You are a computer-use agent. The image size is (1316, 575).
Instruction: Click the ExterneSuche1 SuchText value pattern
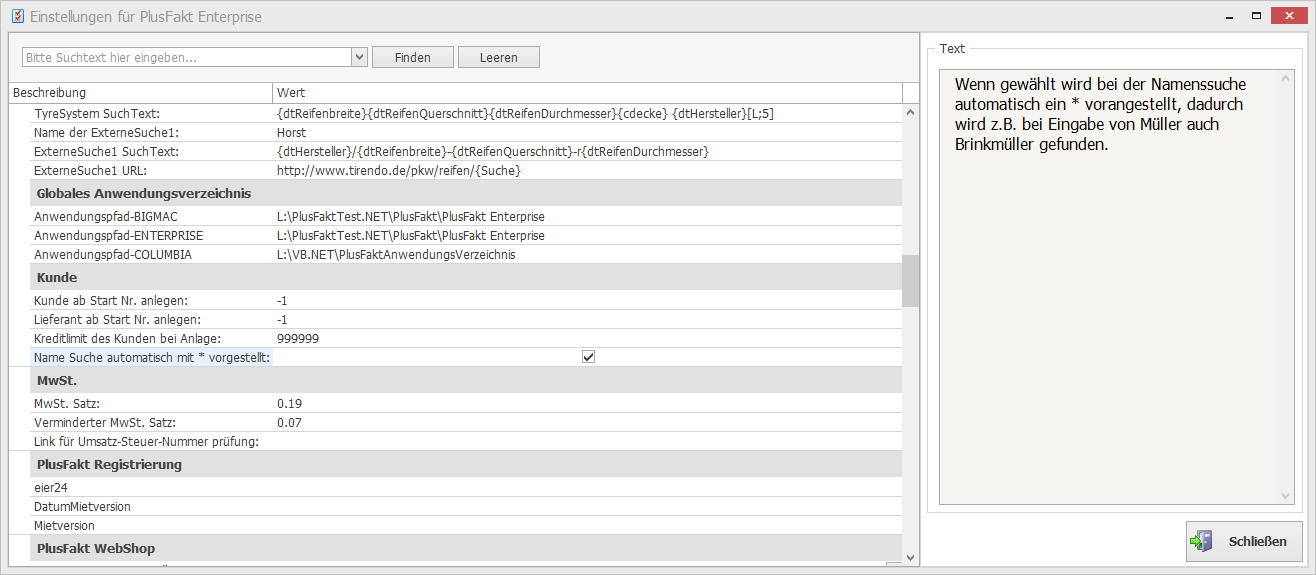point(493,152)
